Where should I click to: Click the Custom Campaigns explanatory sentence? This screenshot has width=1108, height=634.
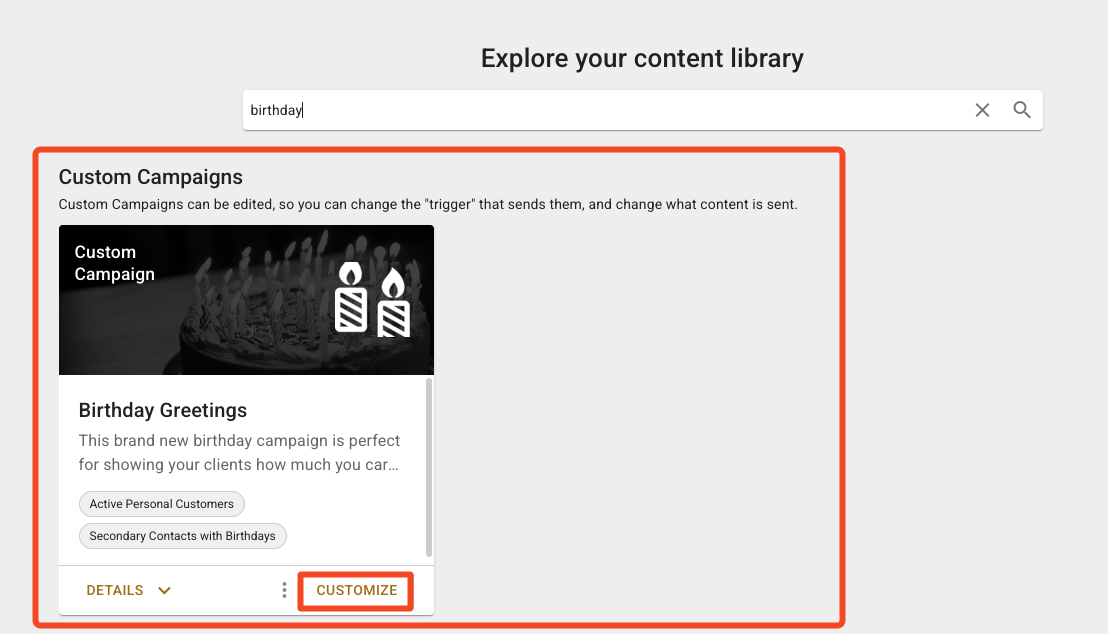tap(428, 204)
